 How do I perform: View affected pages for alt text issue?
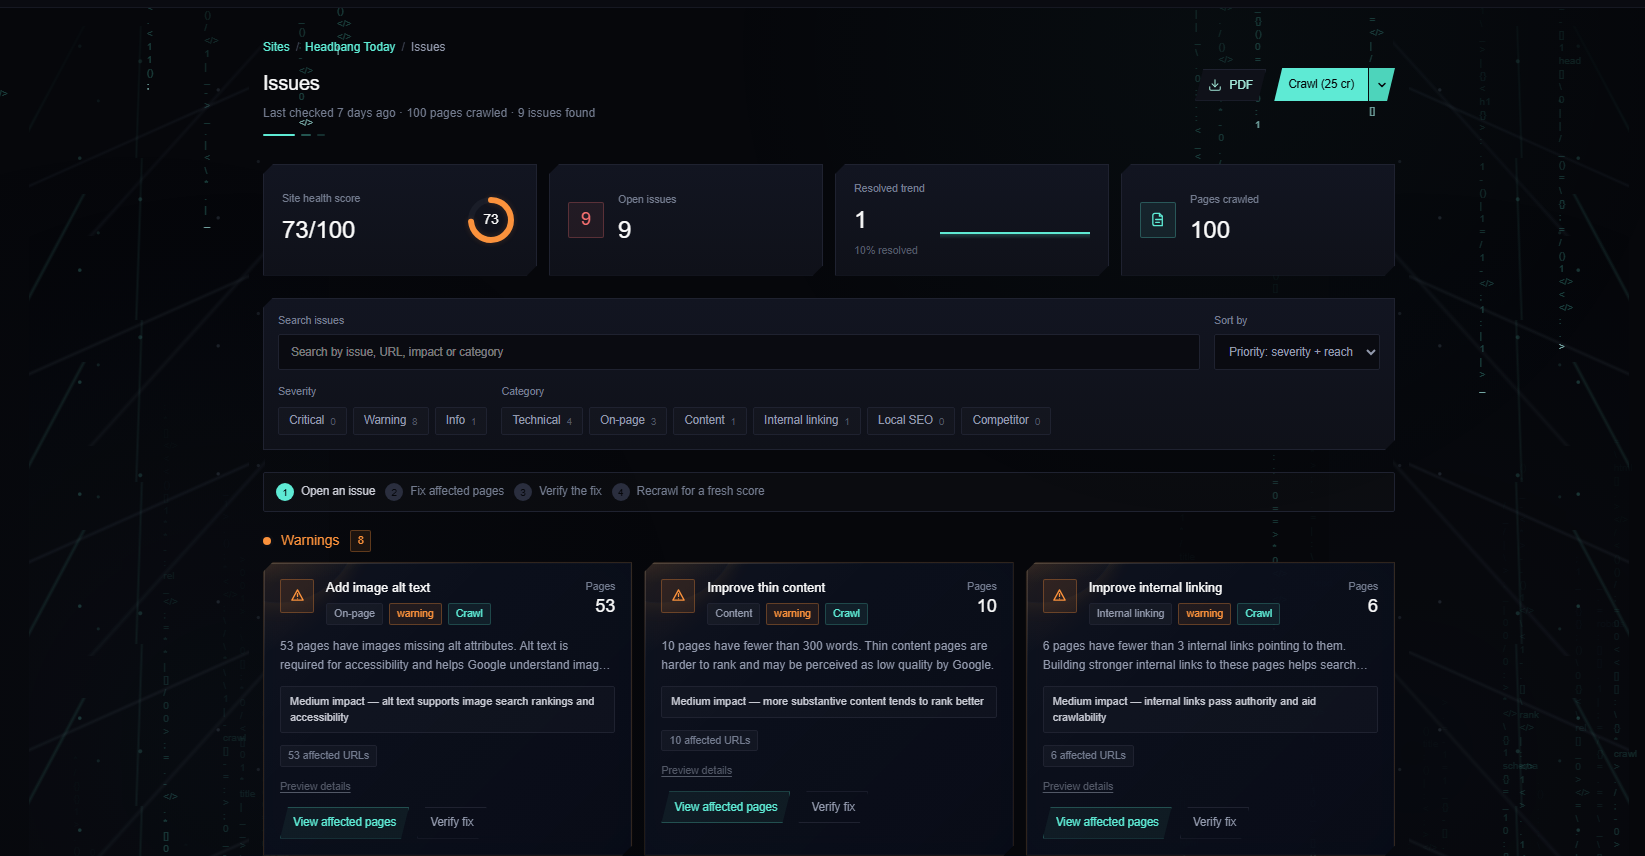tap(345, 822)
